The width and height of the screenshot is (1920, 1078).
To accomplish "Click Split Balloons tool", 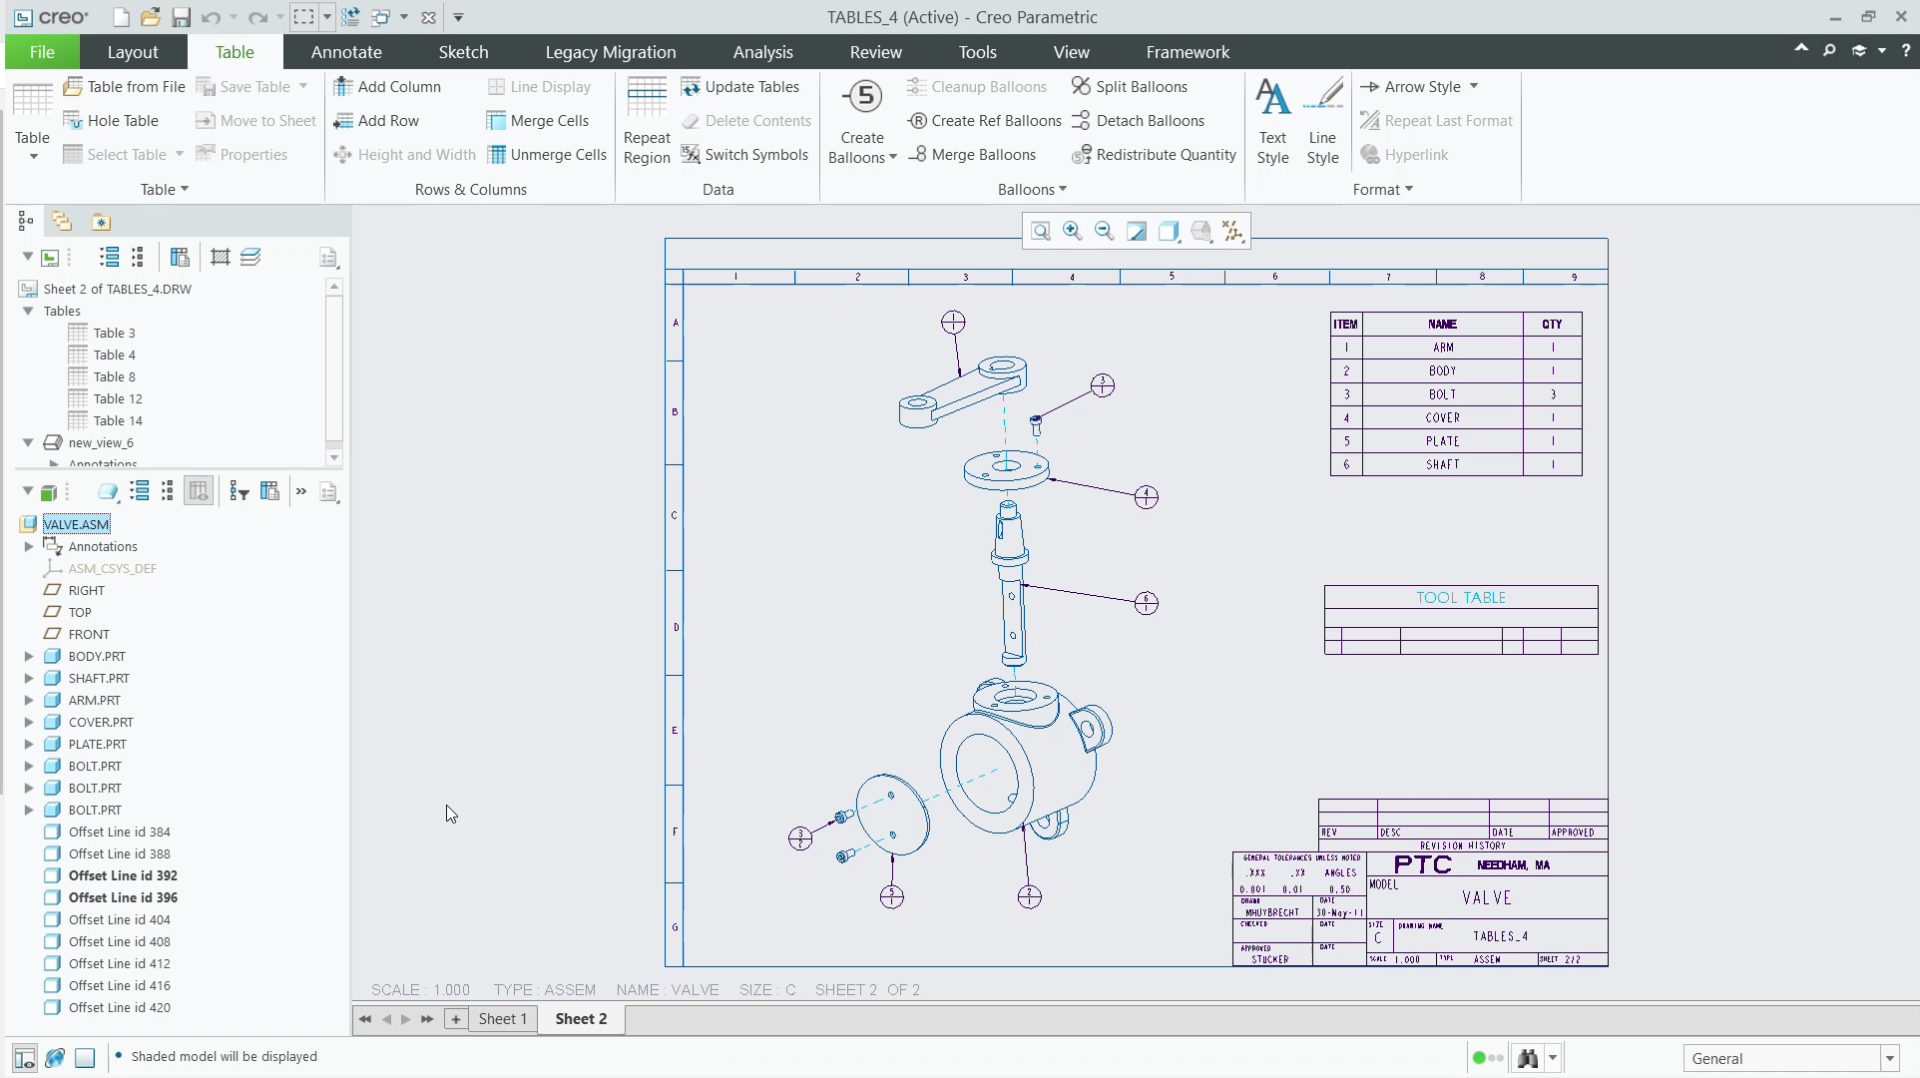I will click(x=1130, y=87).
